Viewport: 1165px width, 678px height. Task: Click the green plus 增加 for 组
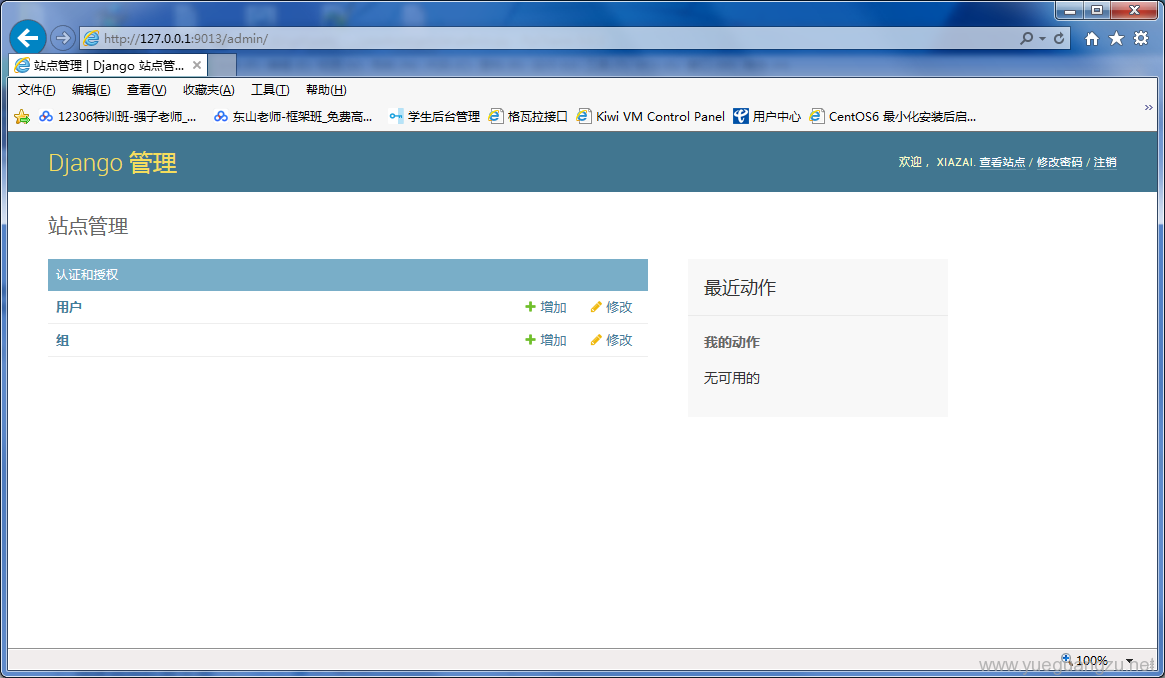click(x=546, y=340)
